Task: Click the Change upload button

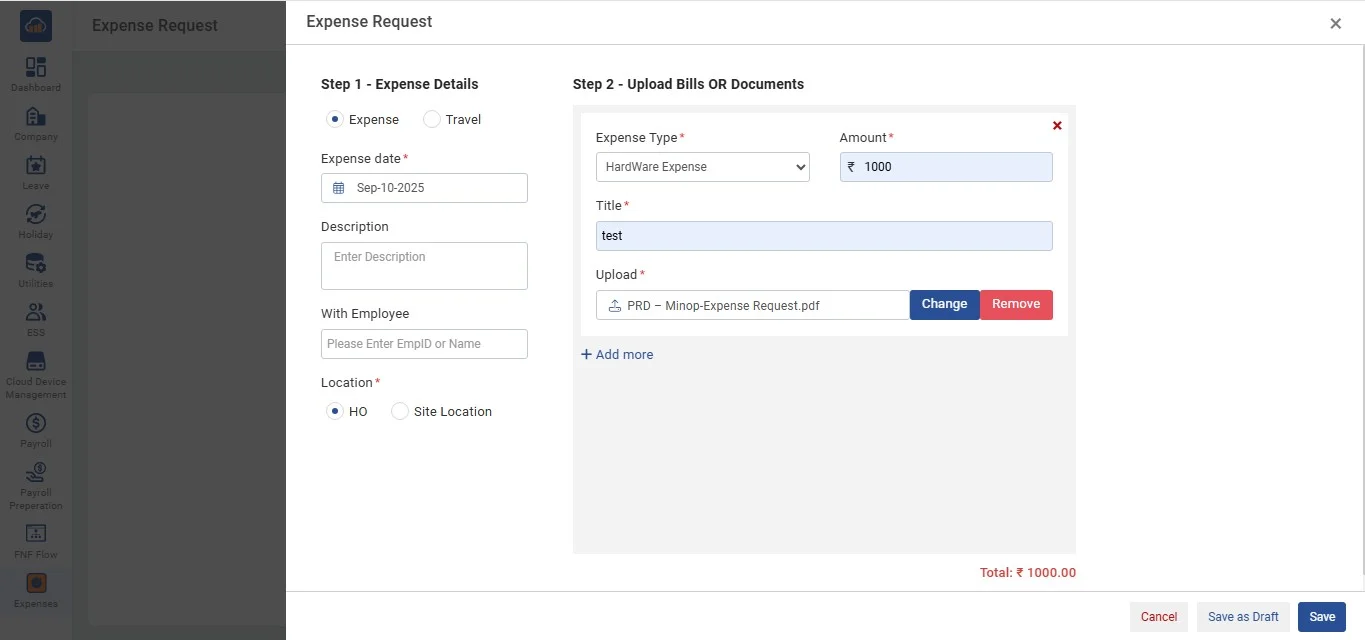Action: (944, 305)
